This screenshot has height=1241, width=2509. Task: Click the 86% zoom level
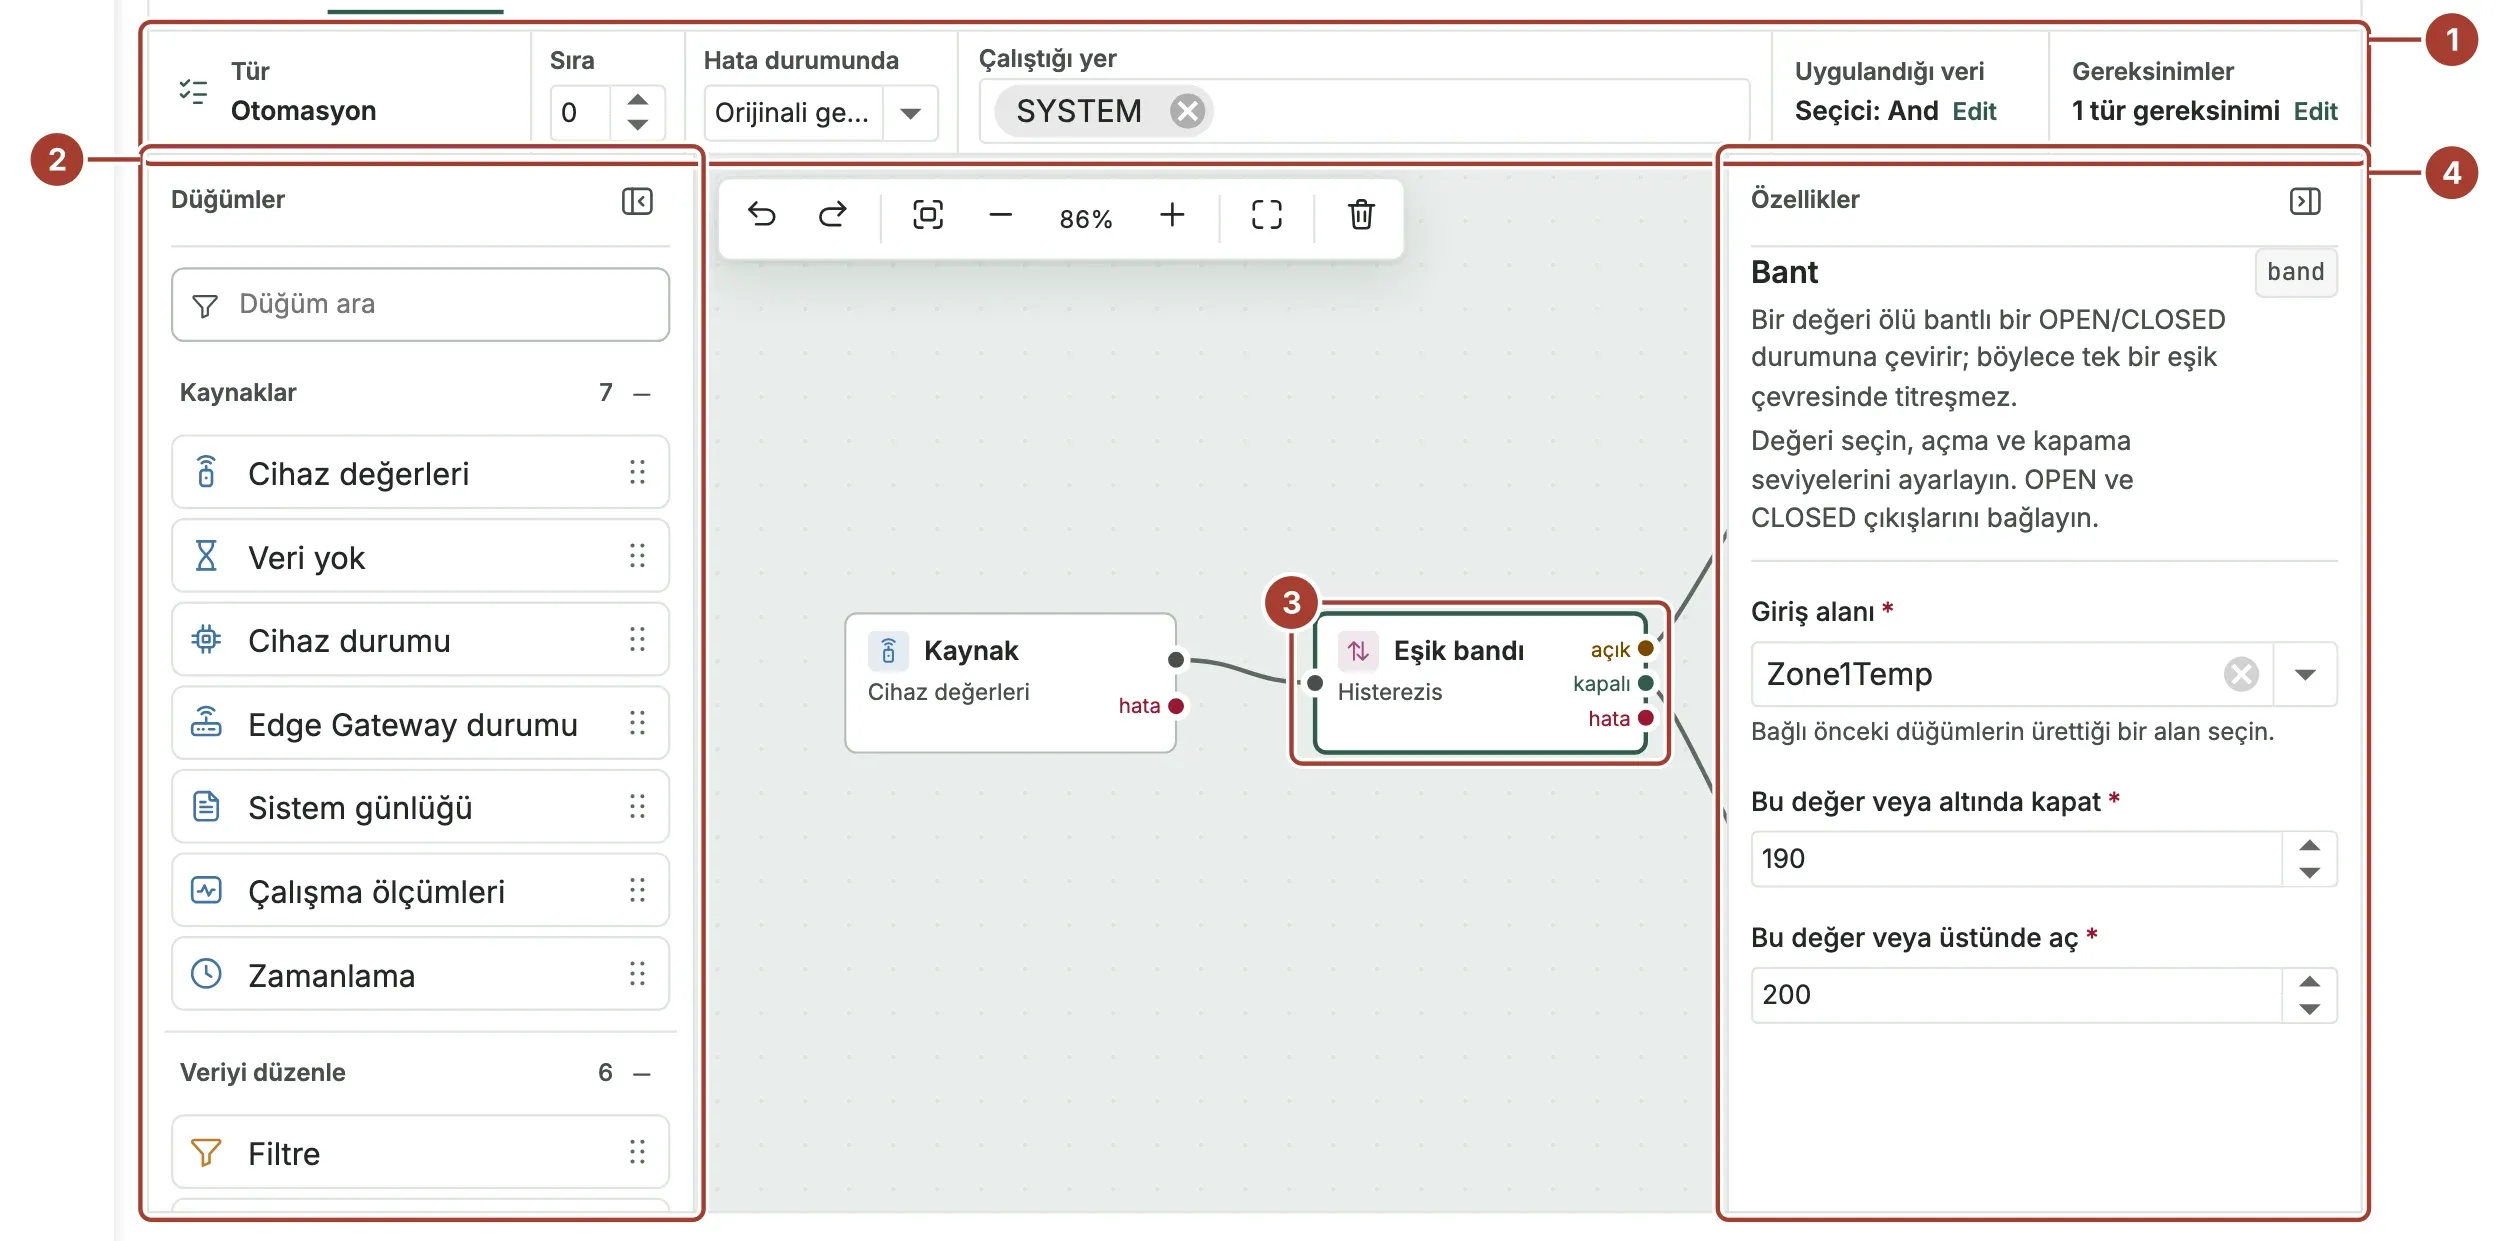click(x=1086, y=218)
